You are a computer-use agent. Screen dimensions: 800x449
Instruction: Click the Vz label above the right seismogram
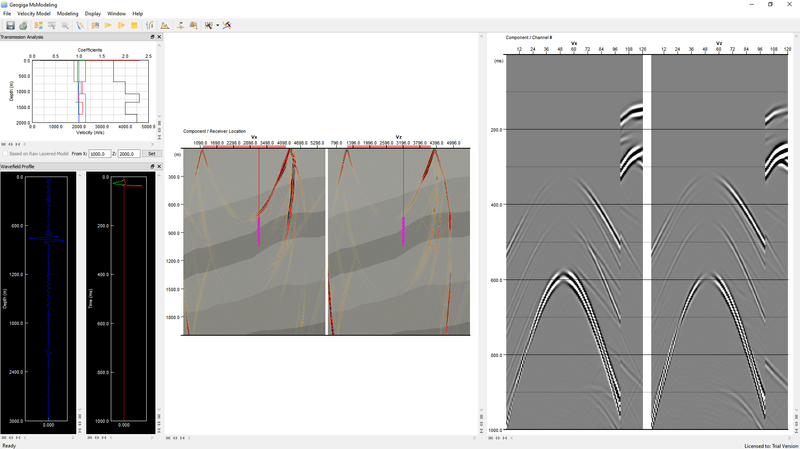[x=718, y=43]
